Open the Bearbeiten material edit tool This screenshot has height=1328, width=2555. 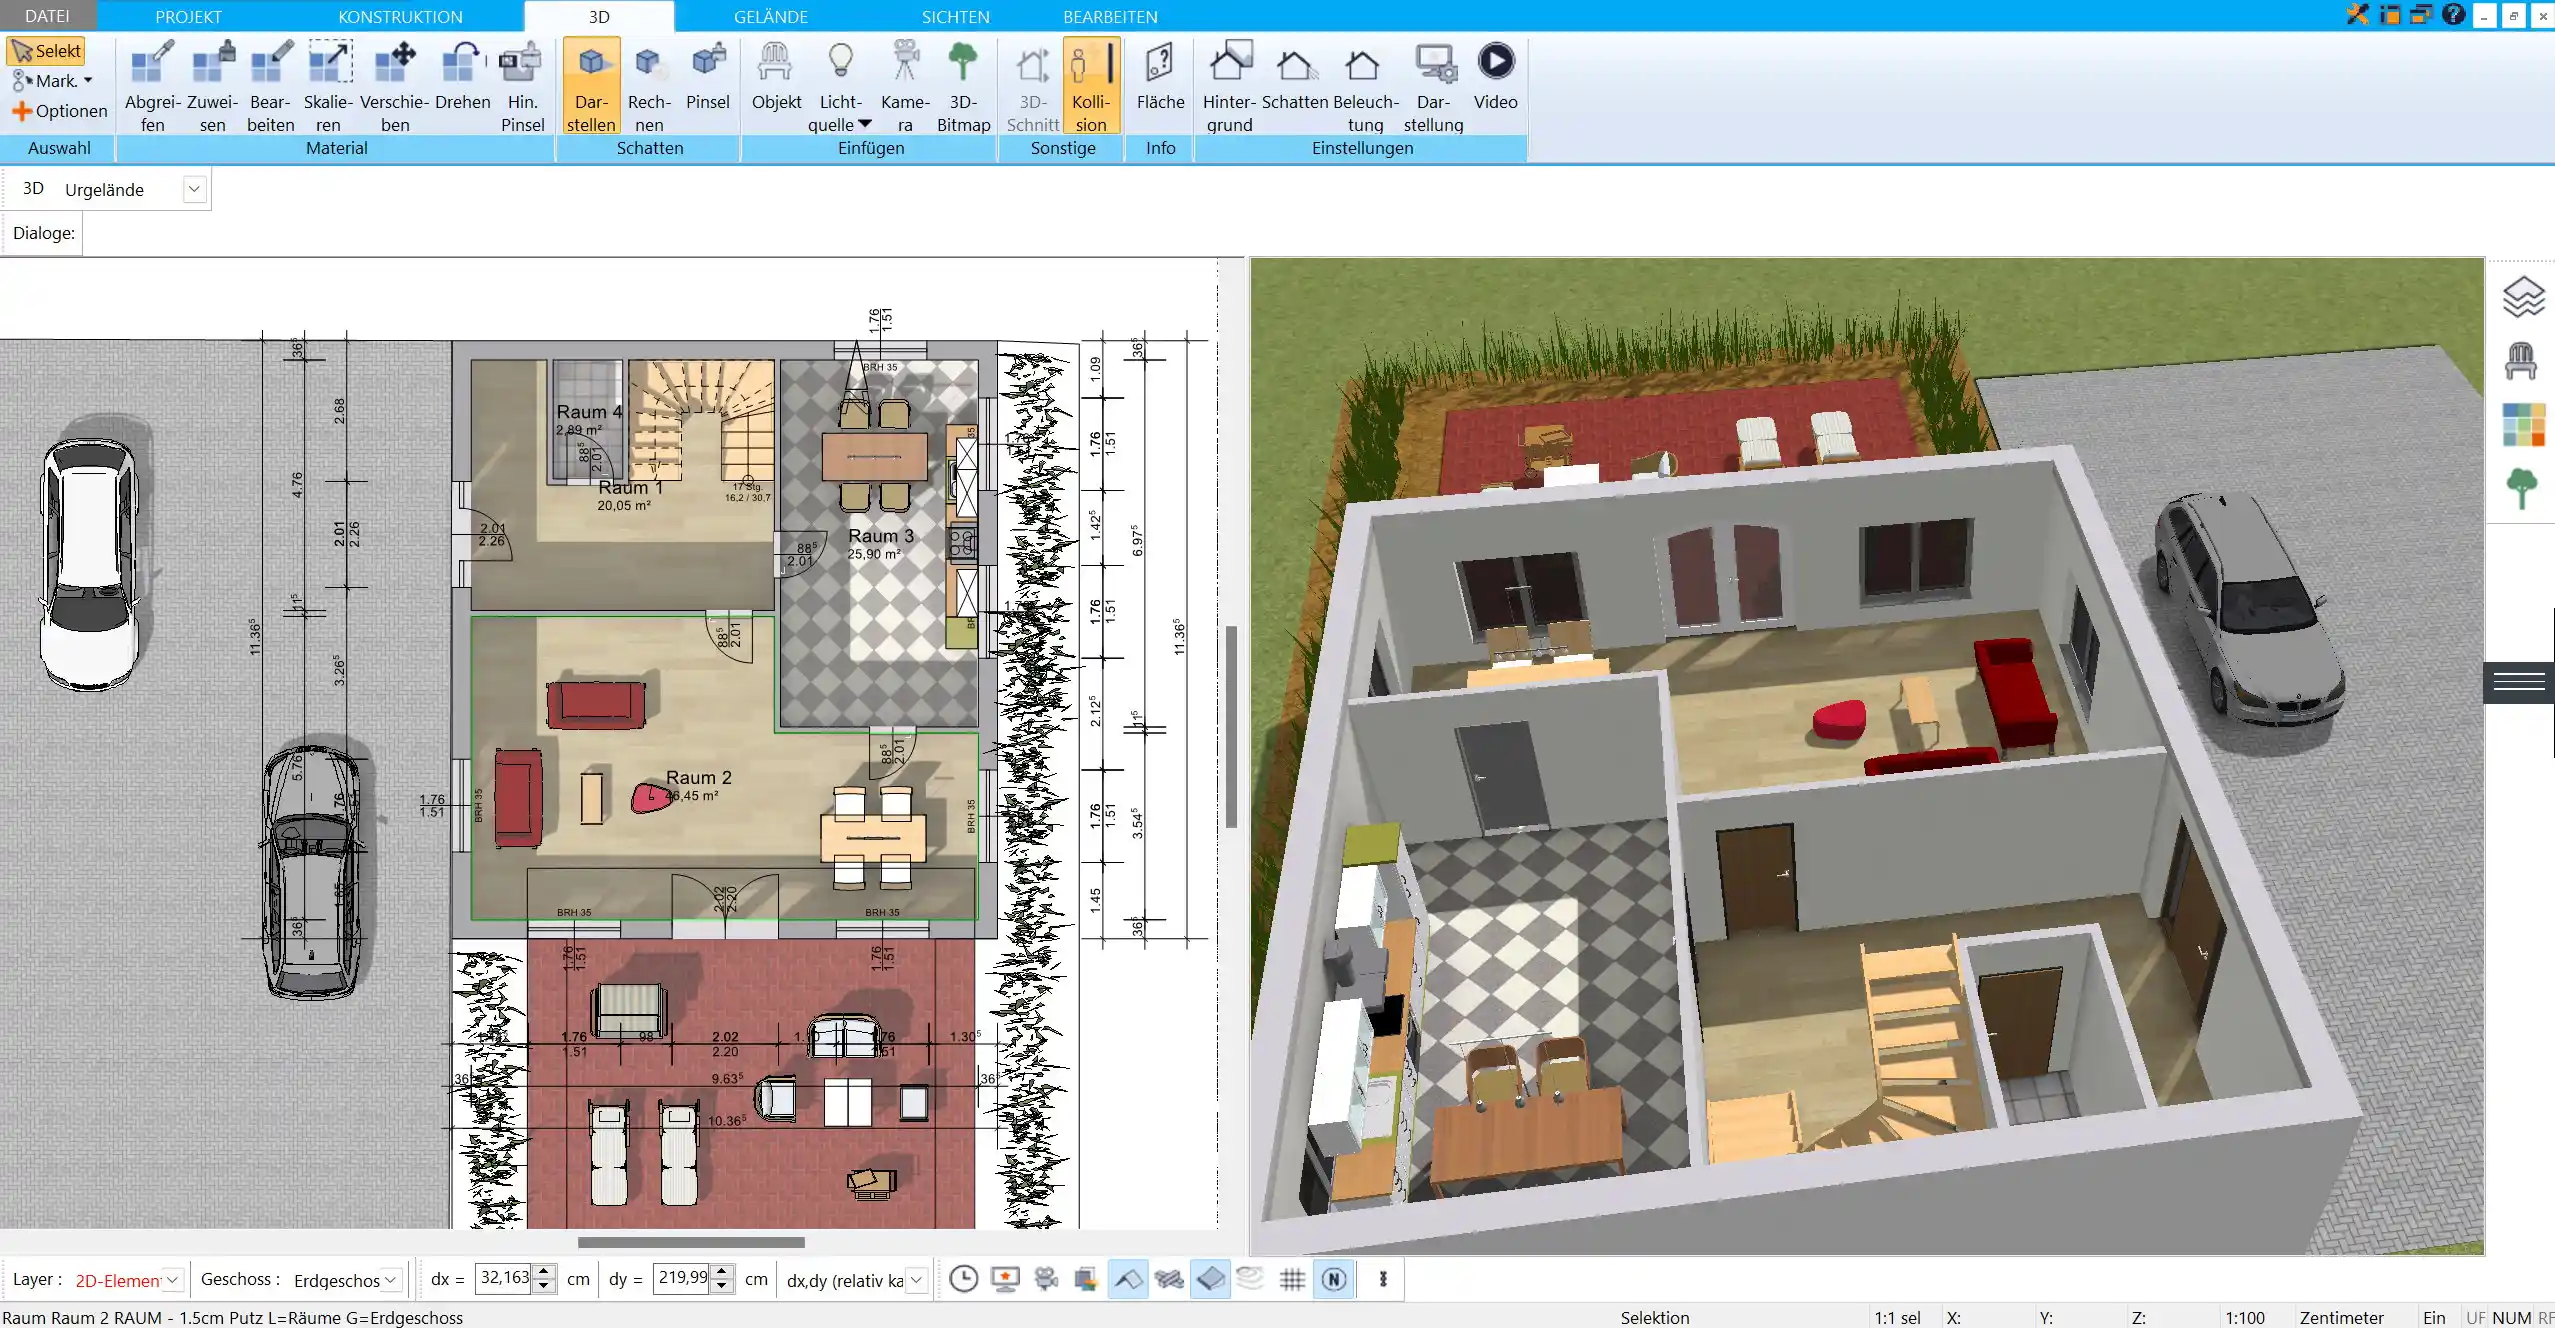271,86
